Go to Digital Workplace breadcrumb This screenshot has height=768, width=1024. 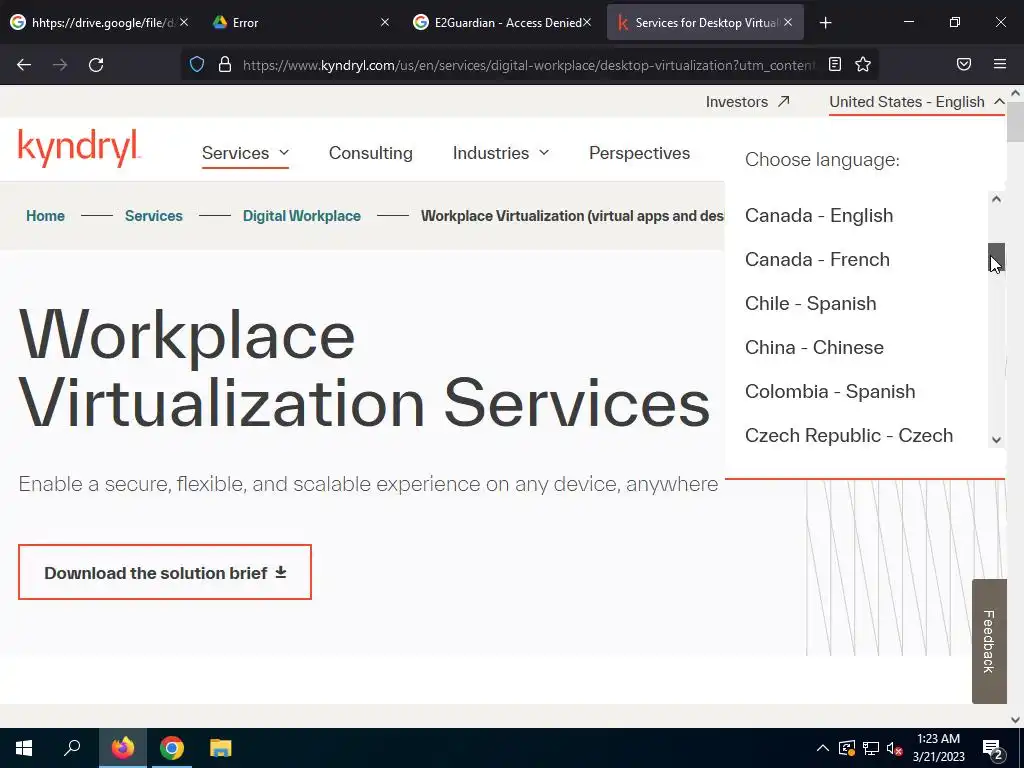pos(302,216)
